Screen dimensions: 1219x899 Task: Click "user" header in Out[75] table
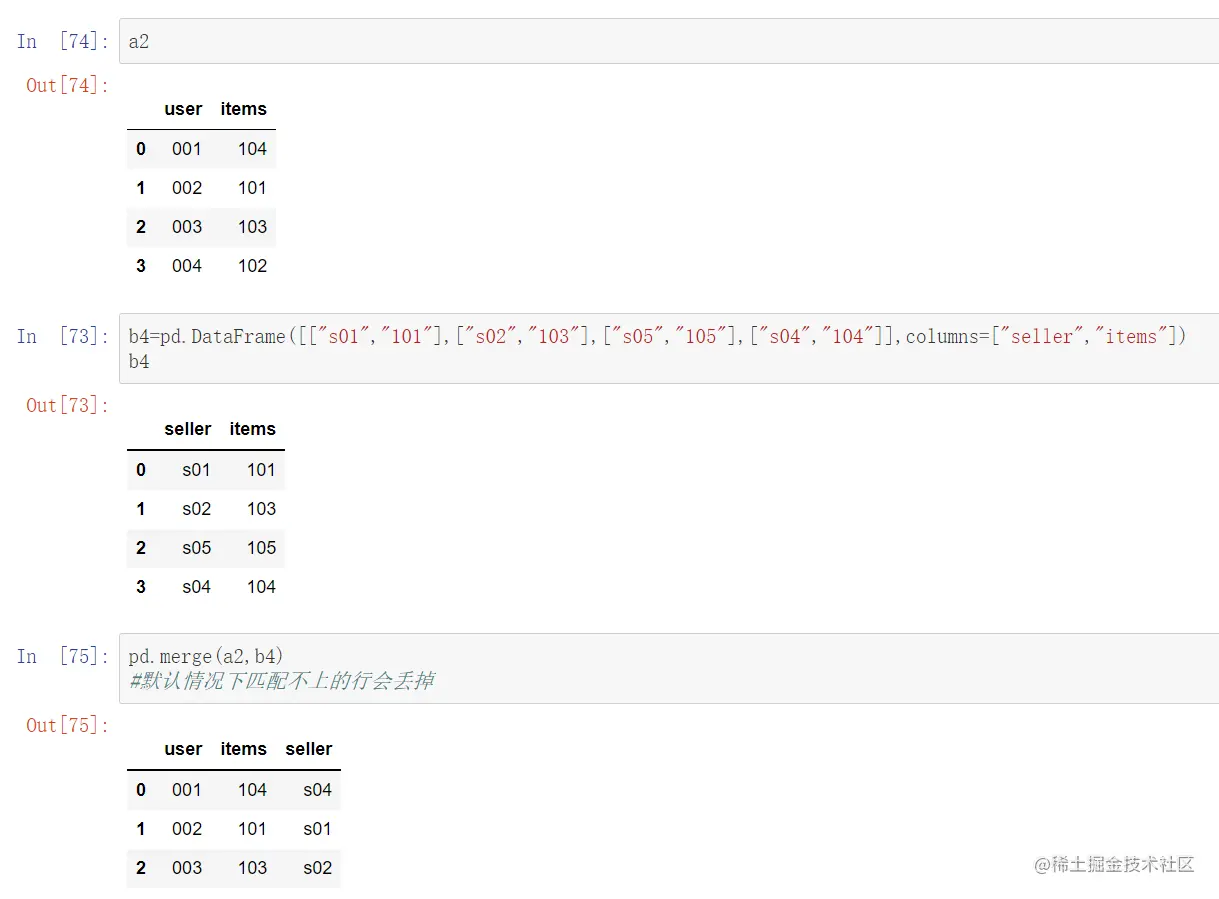click(x=183, y=749)
